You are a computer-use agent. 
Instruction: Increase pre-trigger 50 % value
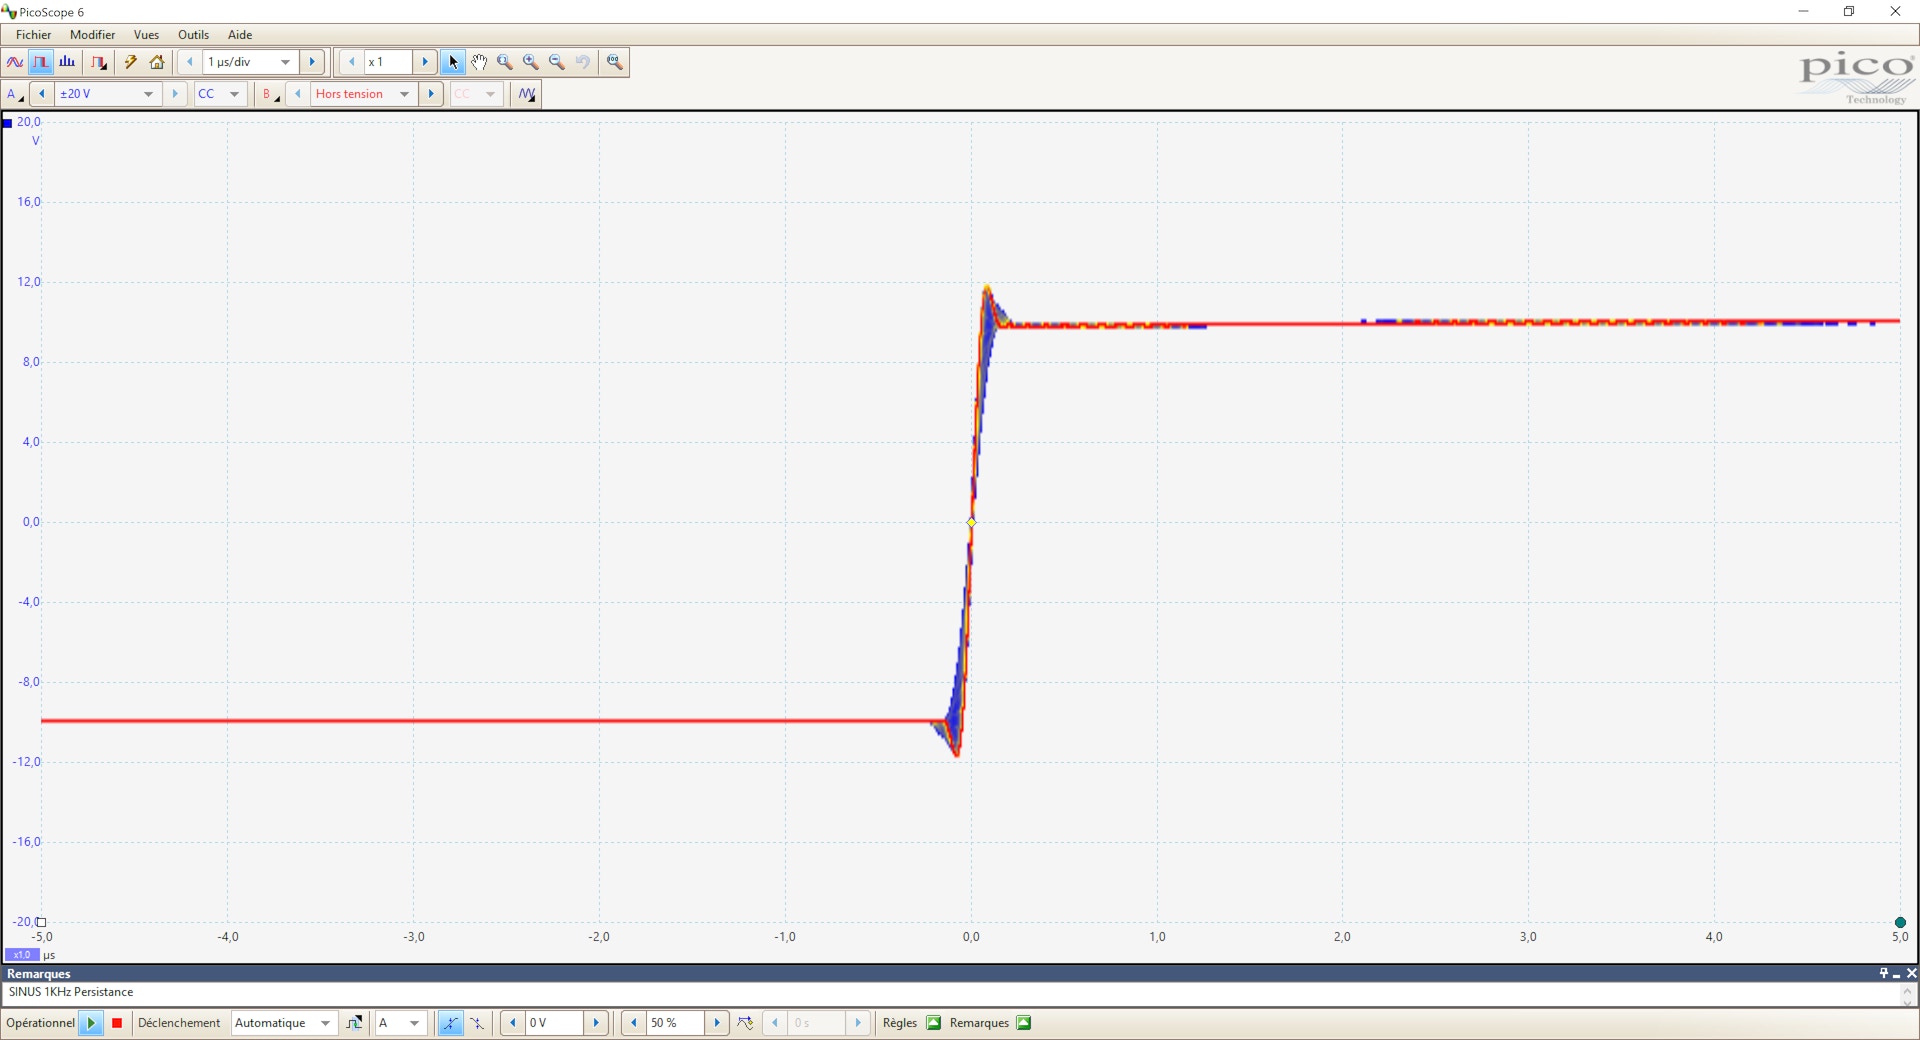[717, 1023]
